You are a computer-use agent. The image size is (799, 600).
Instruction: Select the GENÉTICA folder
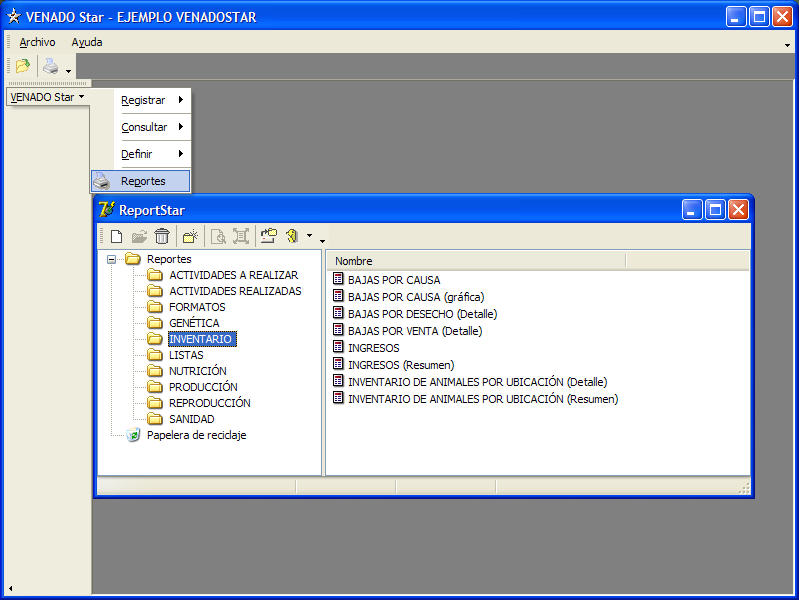[194, 323]
